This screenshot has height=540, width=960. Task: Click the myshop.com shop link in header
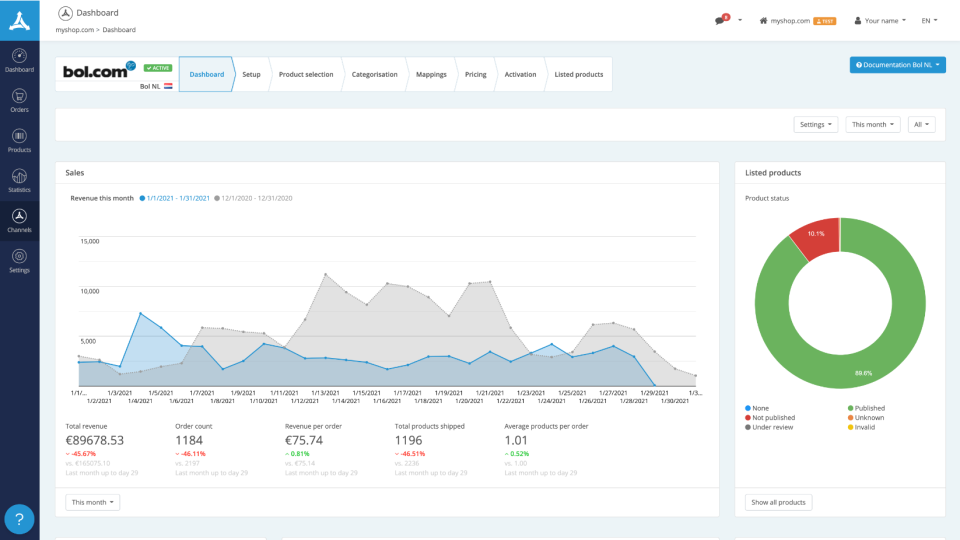(790, 21)
